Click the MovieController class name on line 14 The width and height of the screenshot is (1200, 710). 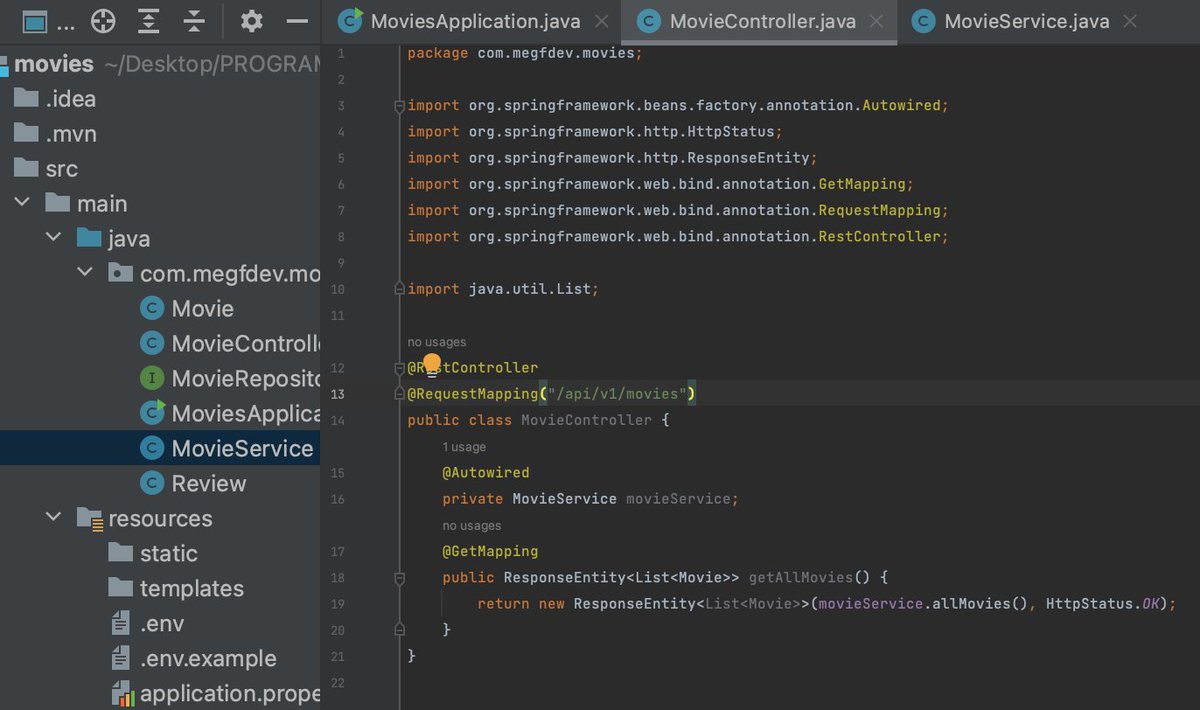click(586, 420)
